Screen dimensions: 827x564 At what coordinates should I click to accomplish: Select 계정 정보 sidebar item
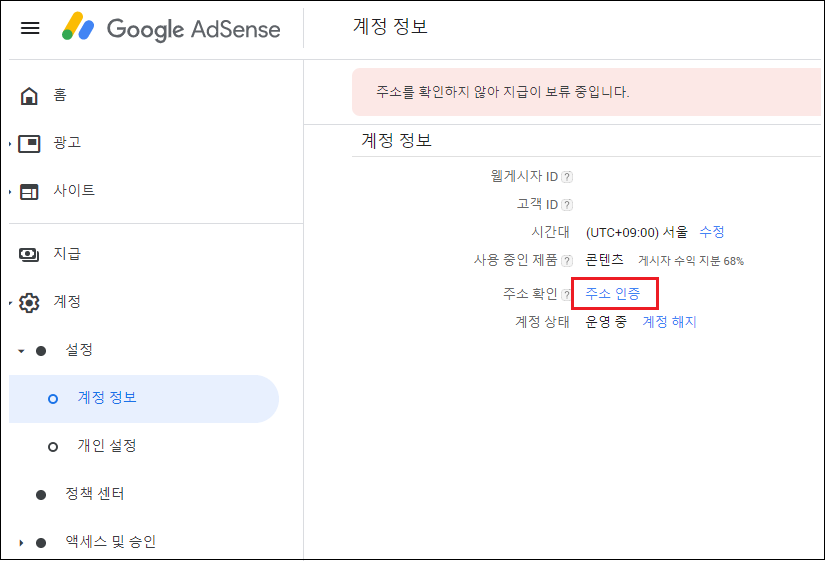[143, 399]
